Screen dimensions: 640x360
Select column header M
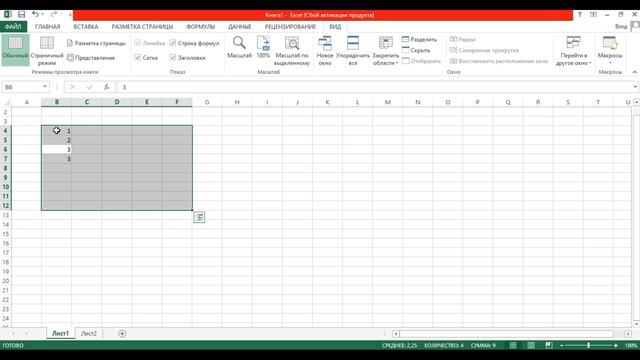388,102
